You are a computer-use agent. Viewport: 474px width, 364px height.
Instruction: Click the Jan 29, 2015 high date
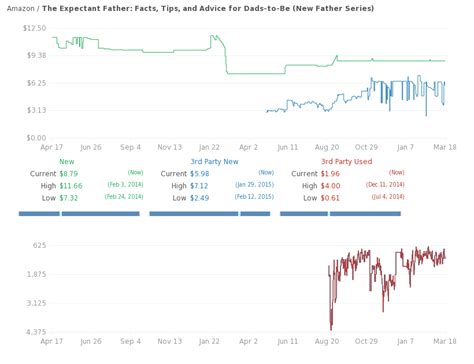coord(255,185)
